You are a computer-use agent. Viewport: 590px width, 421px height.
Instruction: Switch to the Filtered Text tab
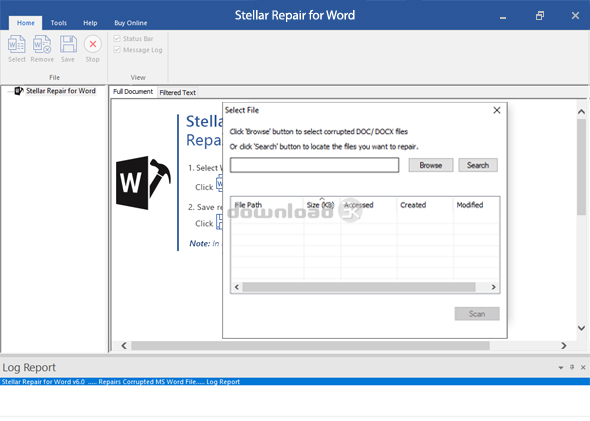click(178, 93)
